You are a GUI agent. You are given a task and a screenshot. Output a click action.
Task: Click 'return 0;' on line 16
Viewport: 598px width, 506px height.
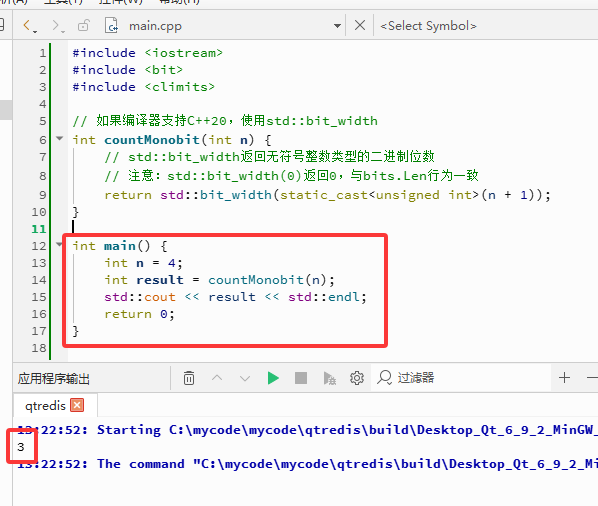point(140,314)
